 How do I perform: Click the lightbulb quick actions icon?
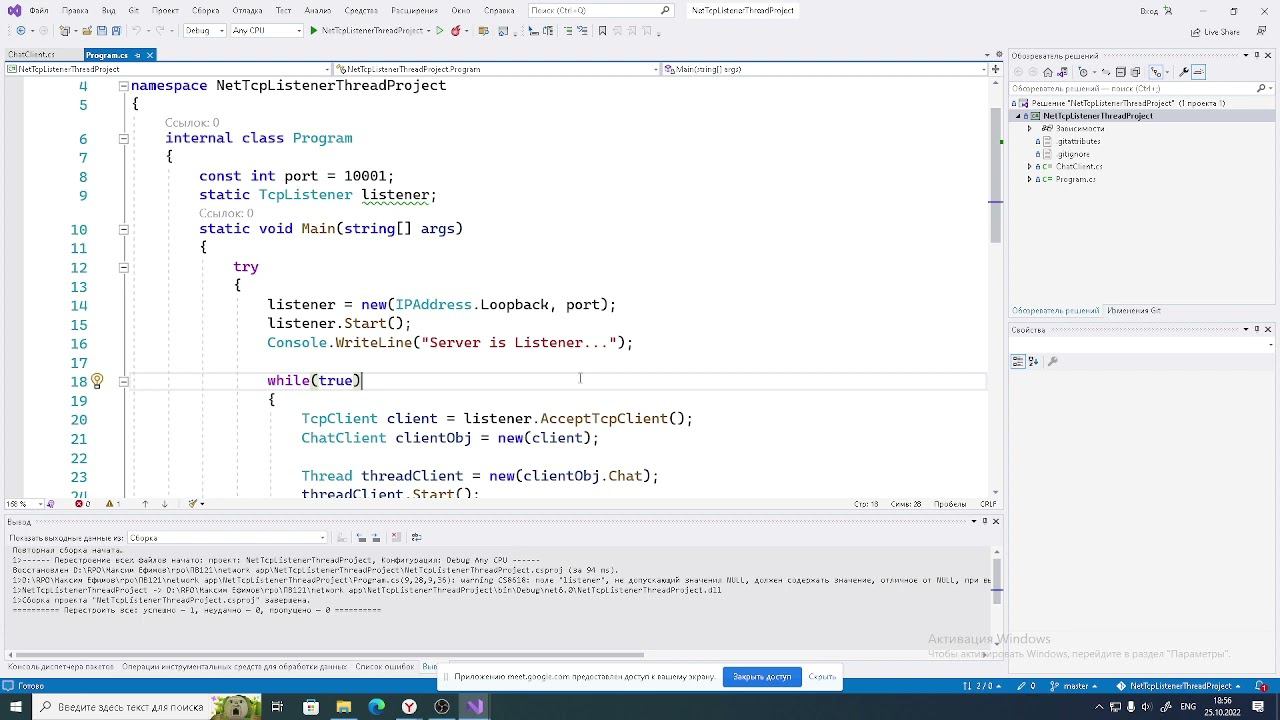pos(97,381)
